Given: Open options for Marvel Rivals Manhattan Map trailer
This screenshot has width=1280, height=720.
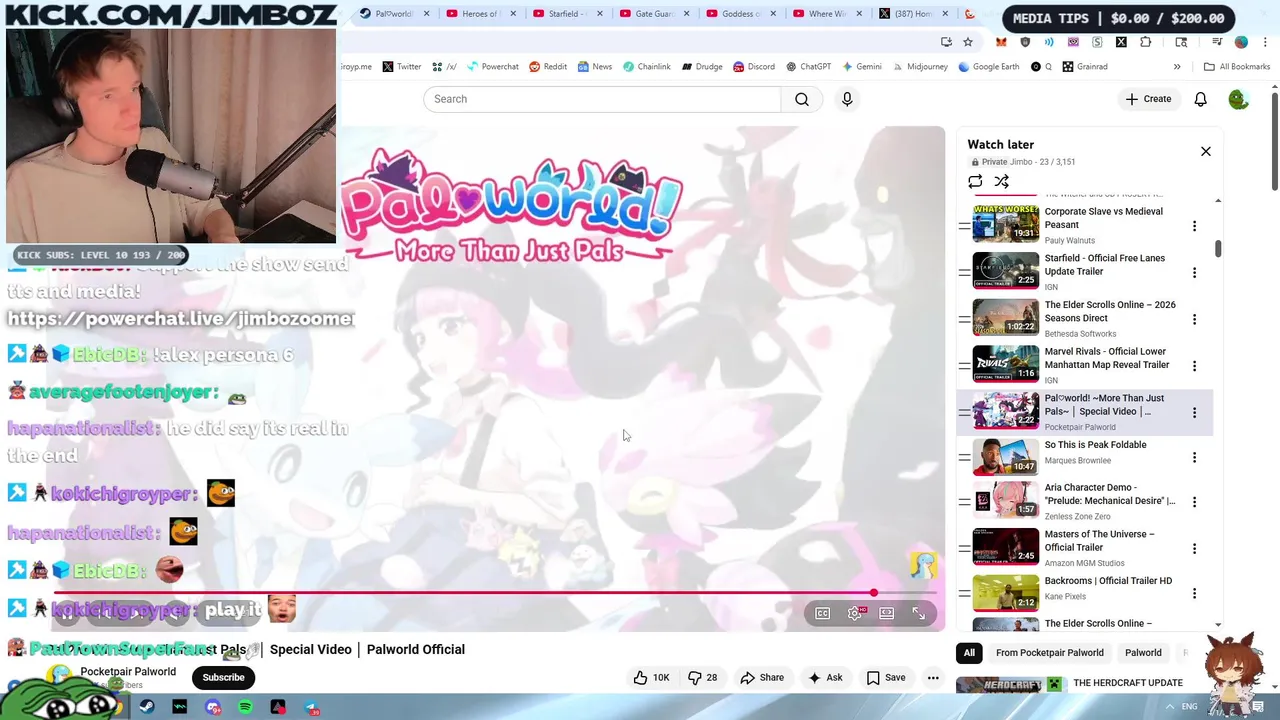Looking at the screenshot, I should click(x=1194, y=366).
